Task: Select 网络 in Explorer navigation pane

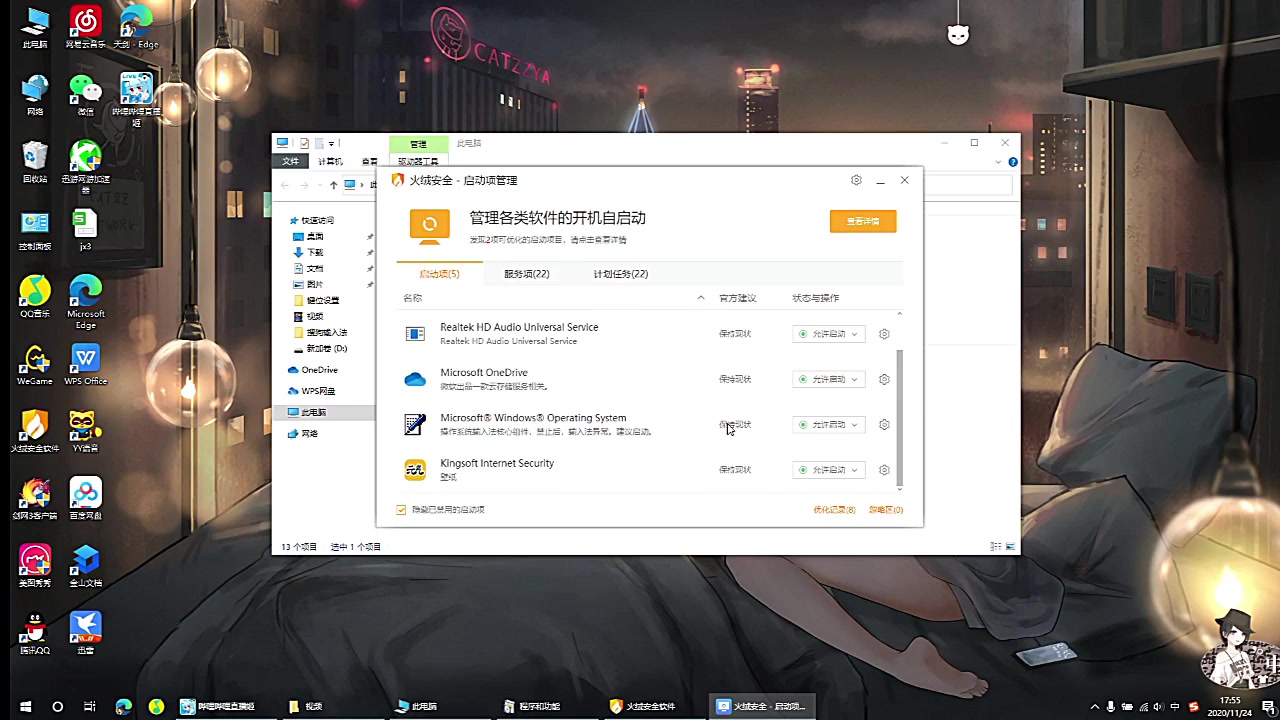Action: [309, 433]
